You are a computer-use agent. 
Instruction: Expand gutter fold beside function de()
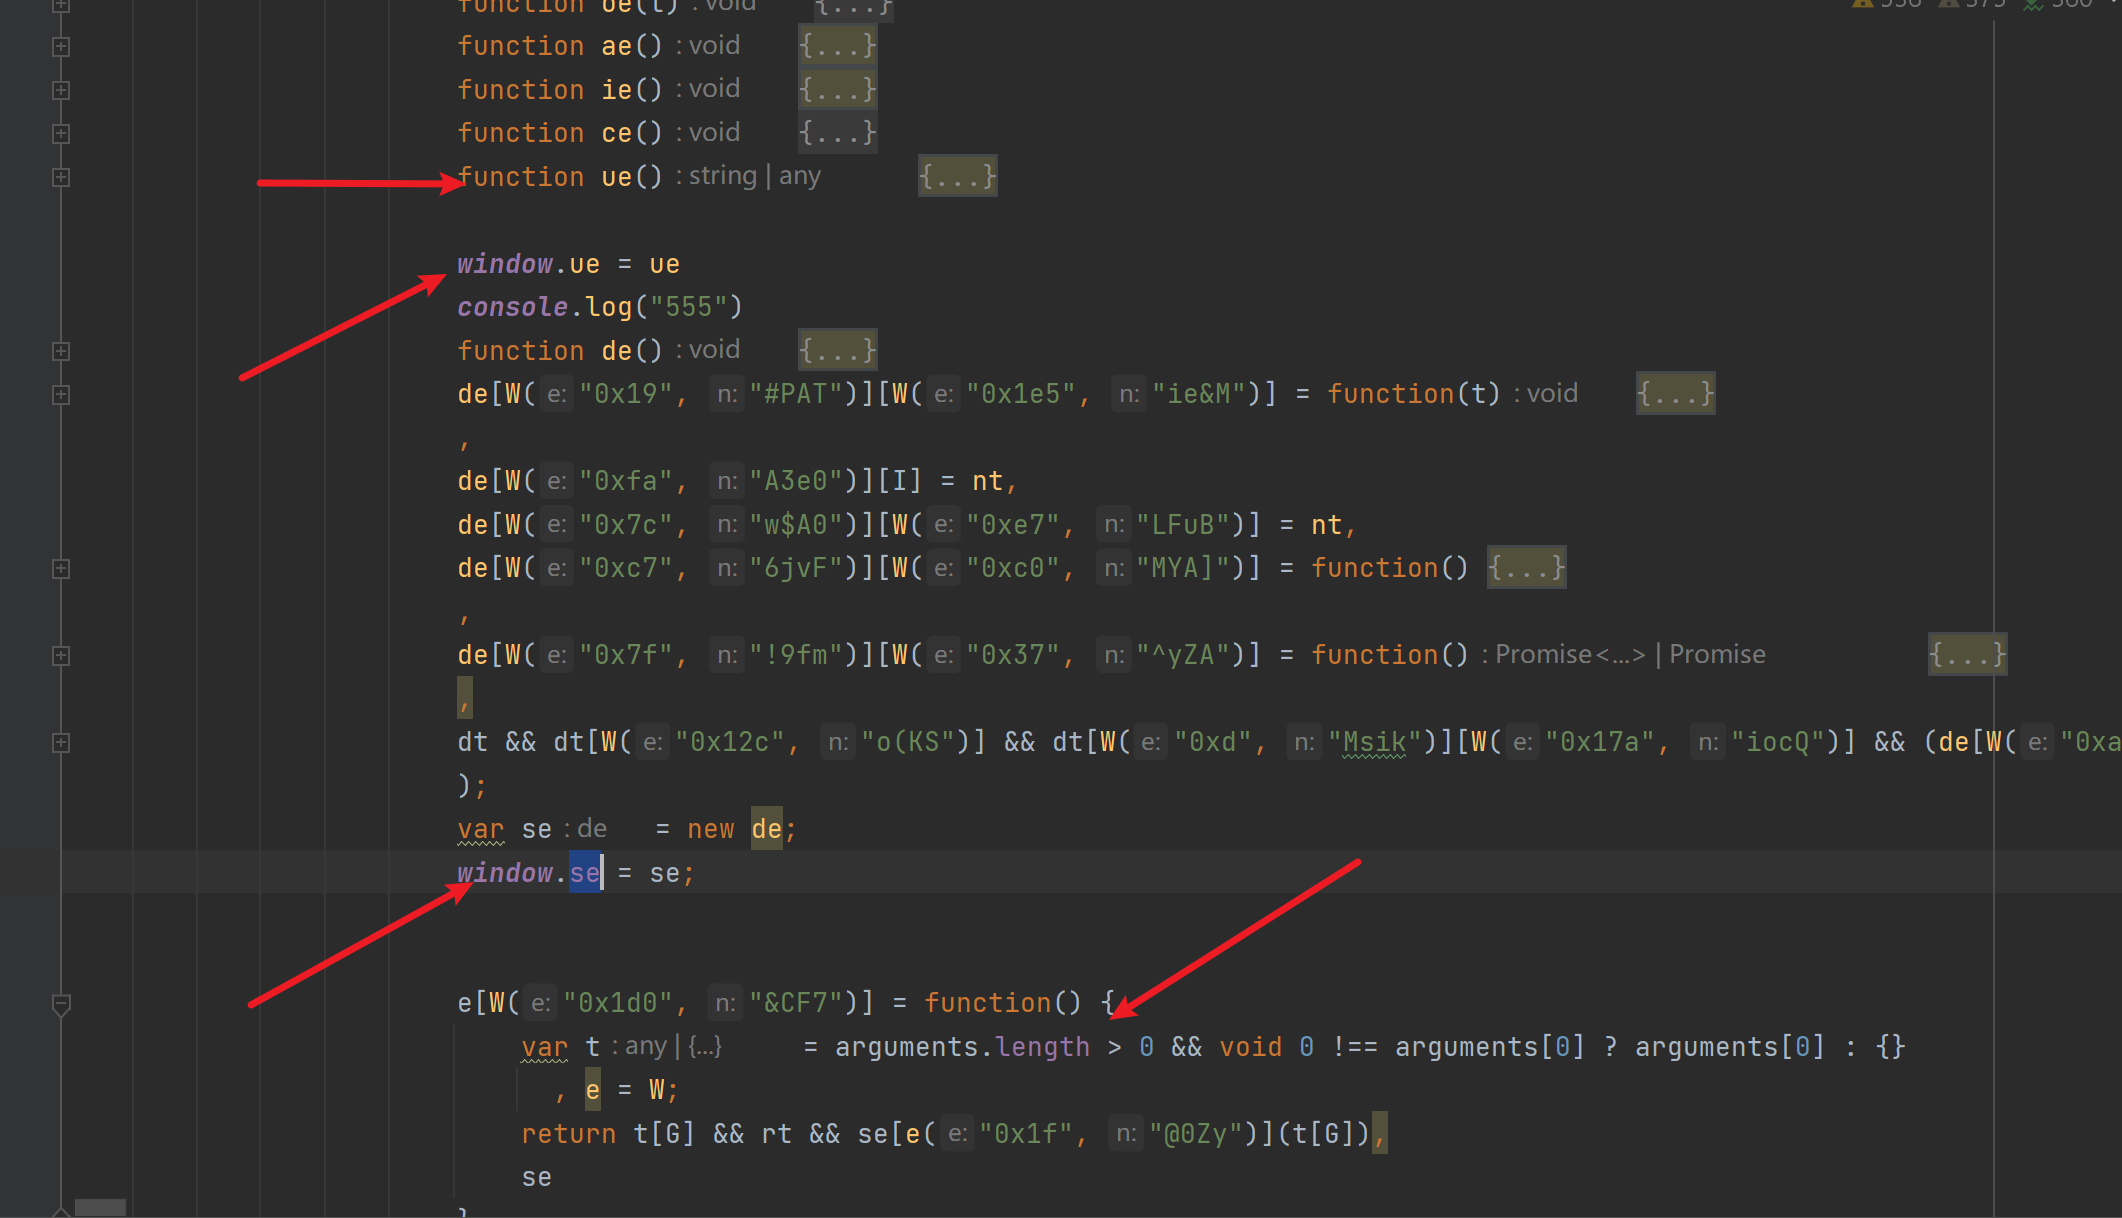point(61,351)
